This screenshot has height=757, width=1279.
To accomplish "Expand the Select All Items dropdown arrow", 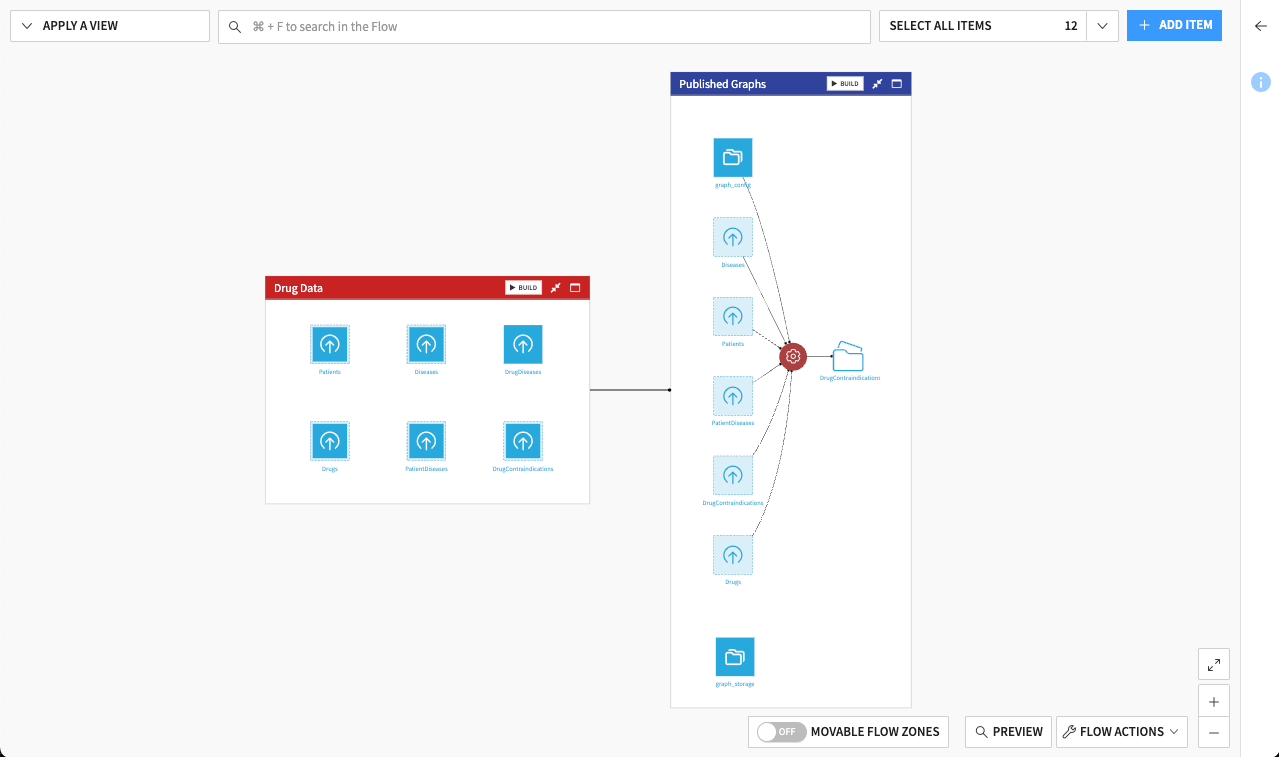I will click(x=1101, y=25).
